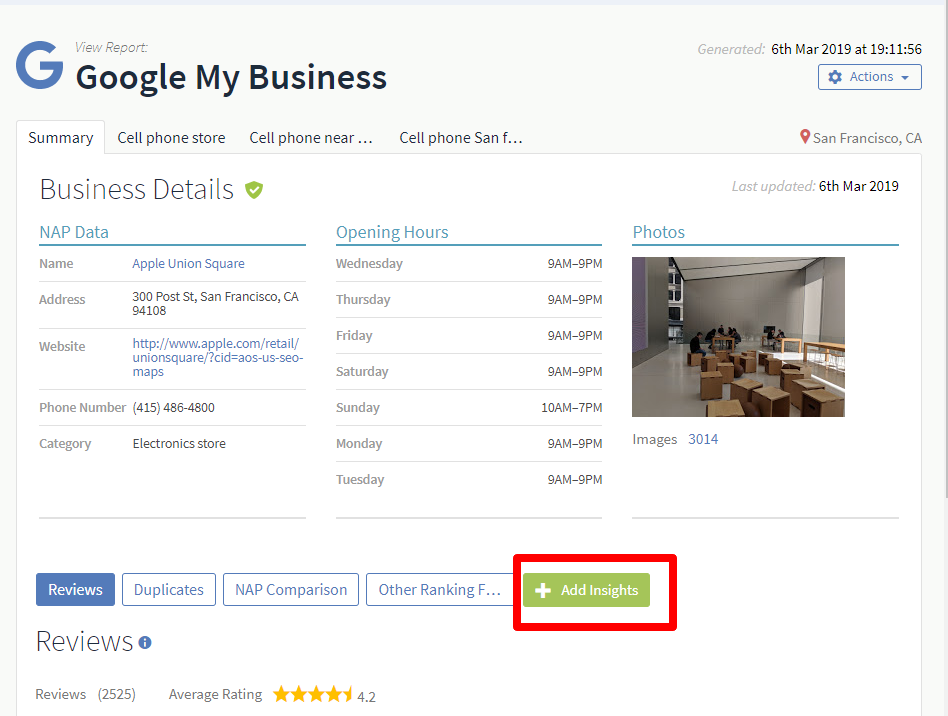The image size is (948, 716).
Task: Click the 3014 images count link
Action: (x=703, y=440)
